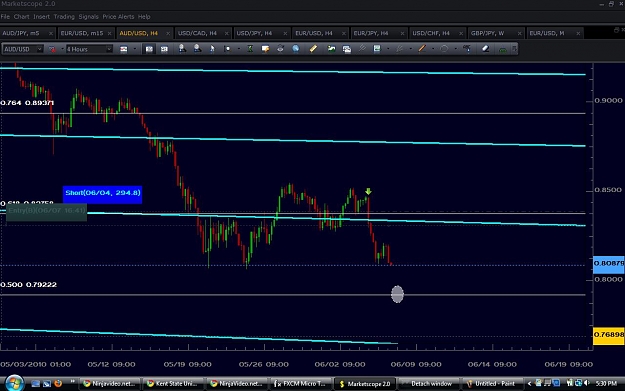Click the grey diagonal lines tool icon
Image resolution: width=625 pixels, height=391 pixels.
point(362,49)
